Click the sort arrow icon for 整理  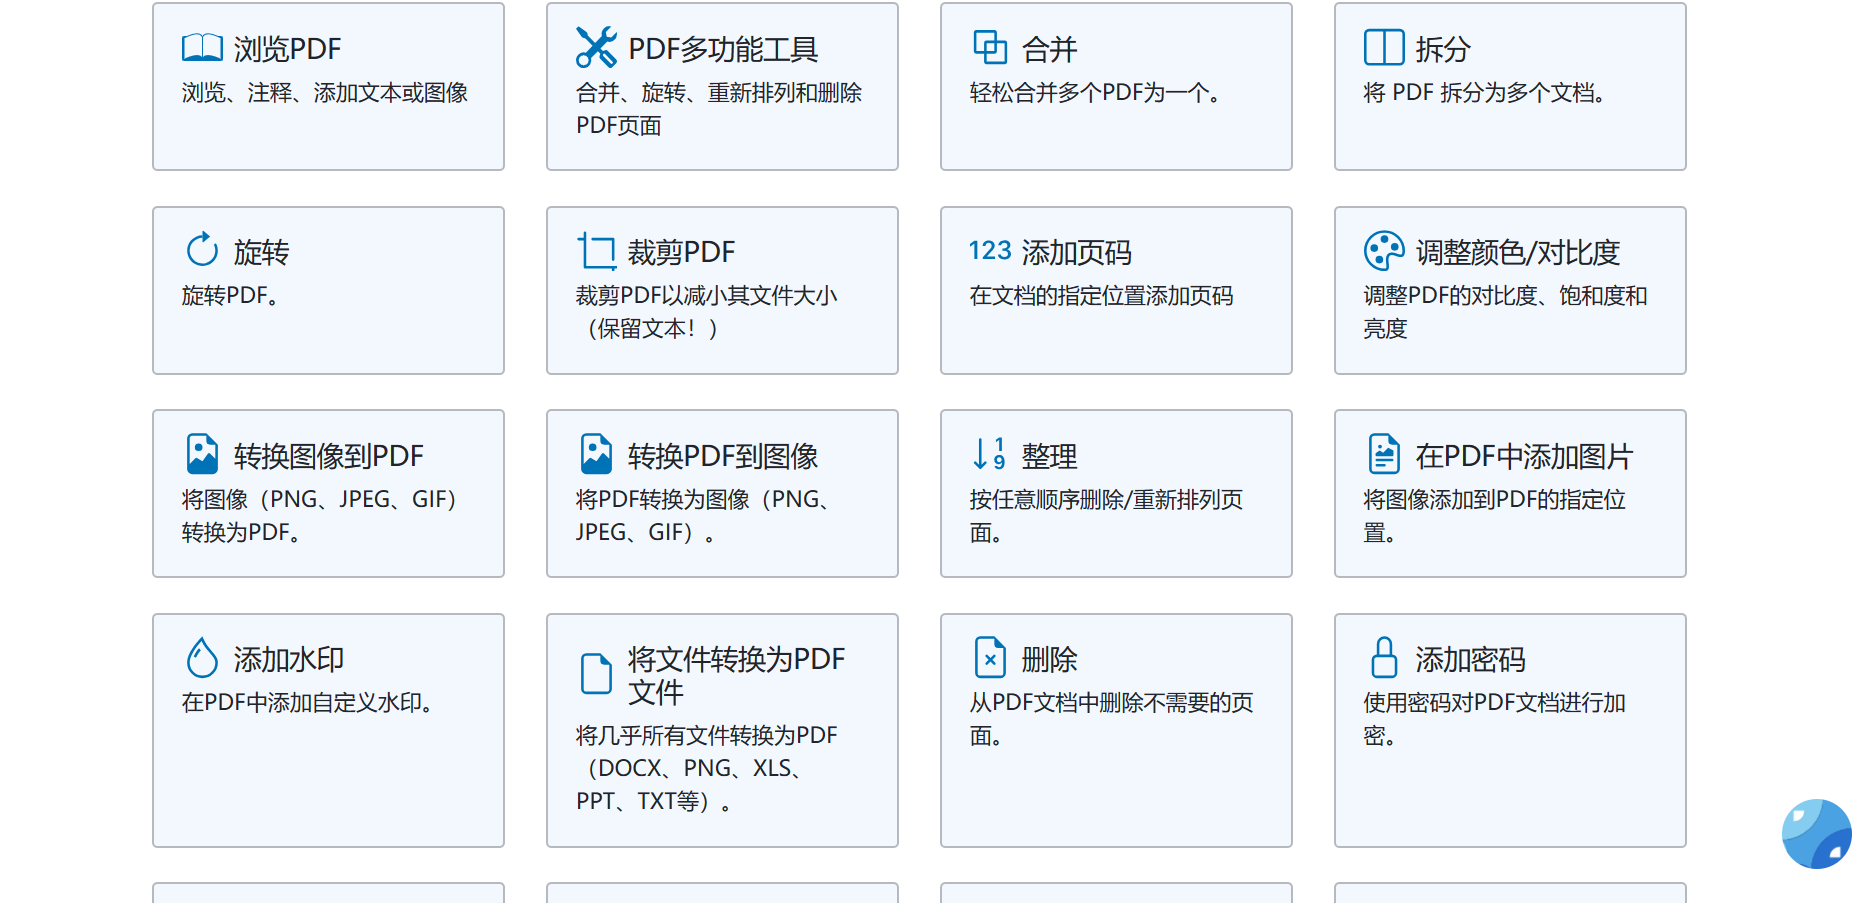pos(990,454)
